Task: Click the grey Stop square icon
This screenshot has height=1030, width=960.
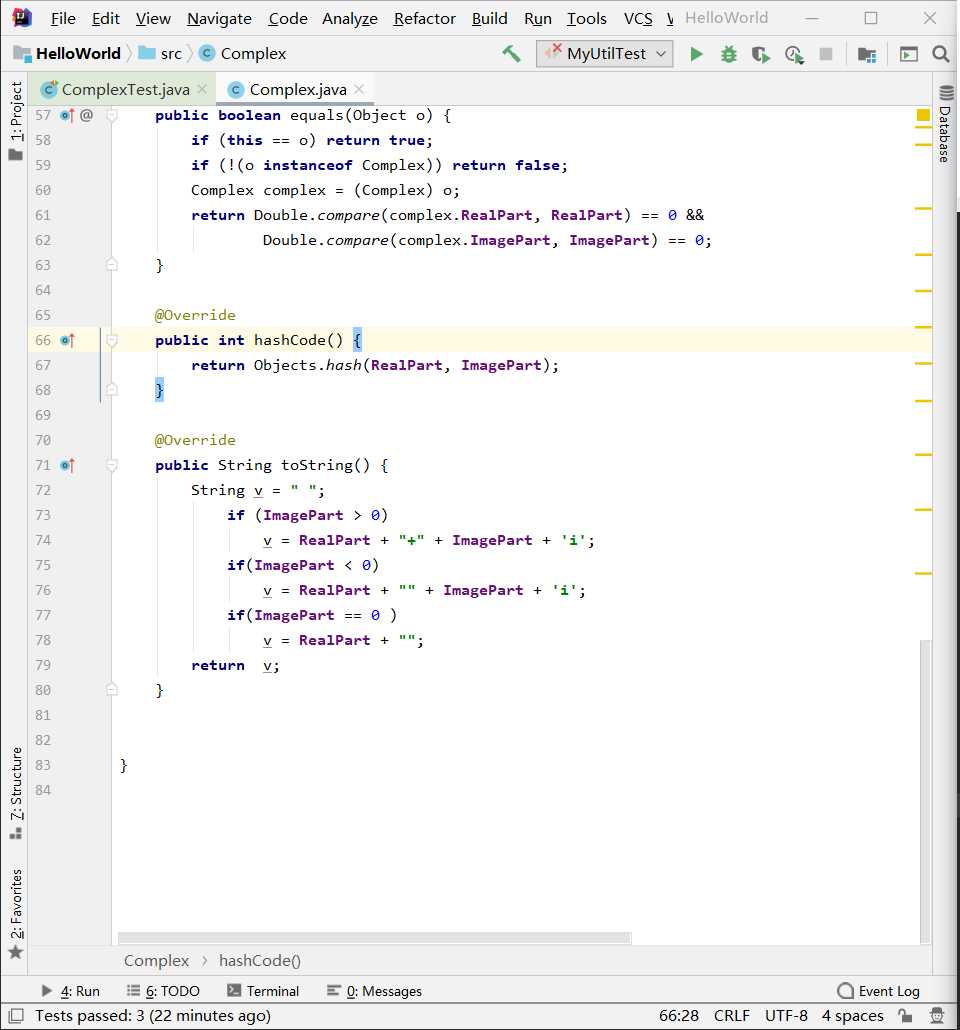Action: point(825,54)
